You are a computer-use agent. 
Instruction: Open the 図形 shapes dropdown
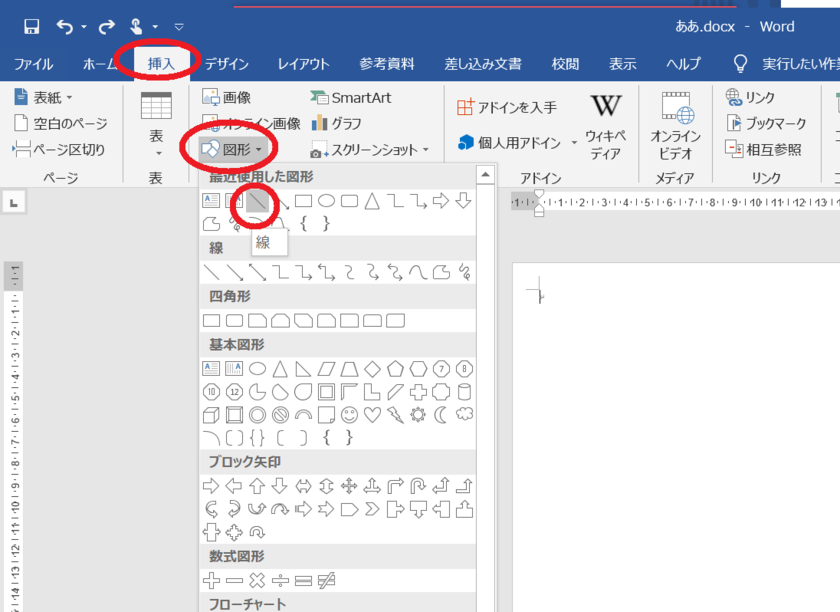pos(231,150)
